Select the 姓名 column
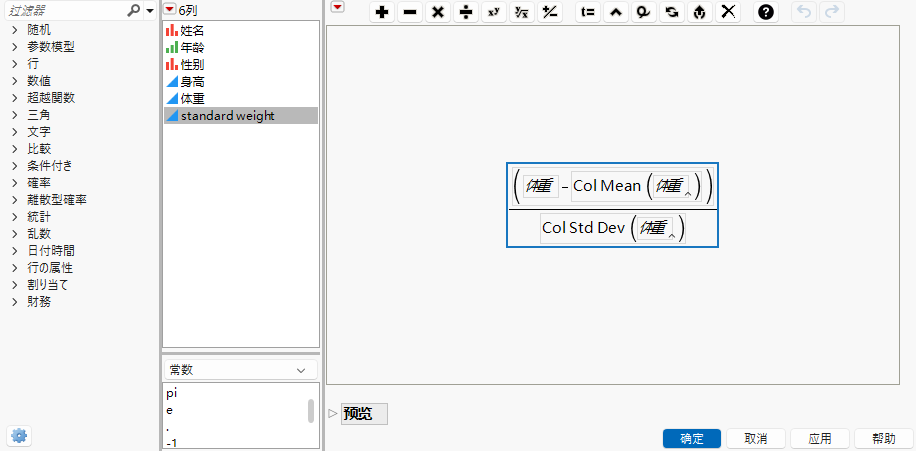This screenshot has width=916, height=451. coord(241,30)
